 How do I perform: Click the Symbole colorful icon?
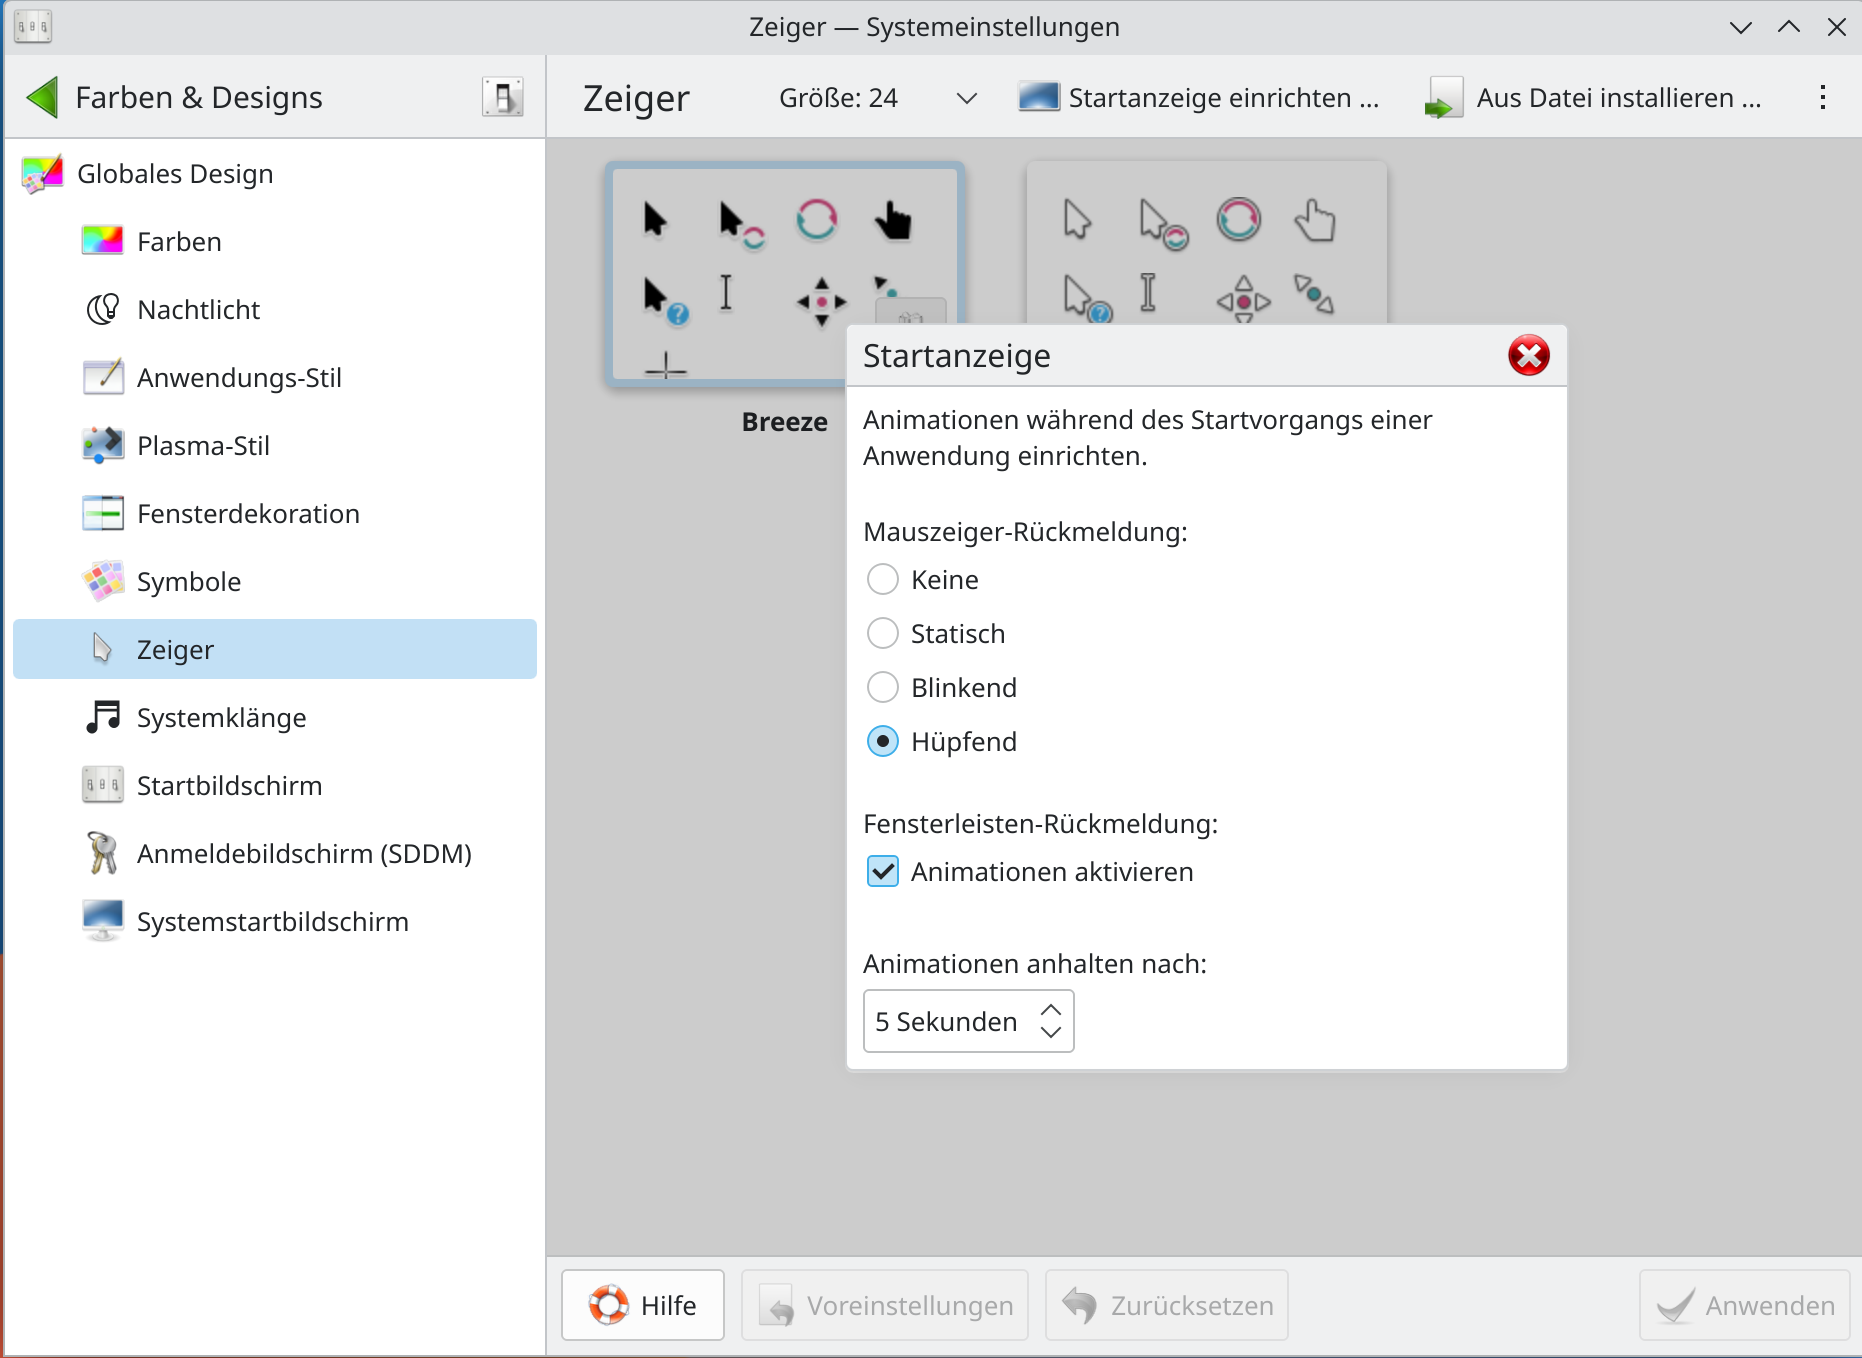click(102, 582)
